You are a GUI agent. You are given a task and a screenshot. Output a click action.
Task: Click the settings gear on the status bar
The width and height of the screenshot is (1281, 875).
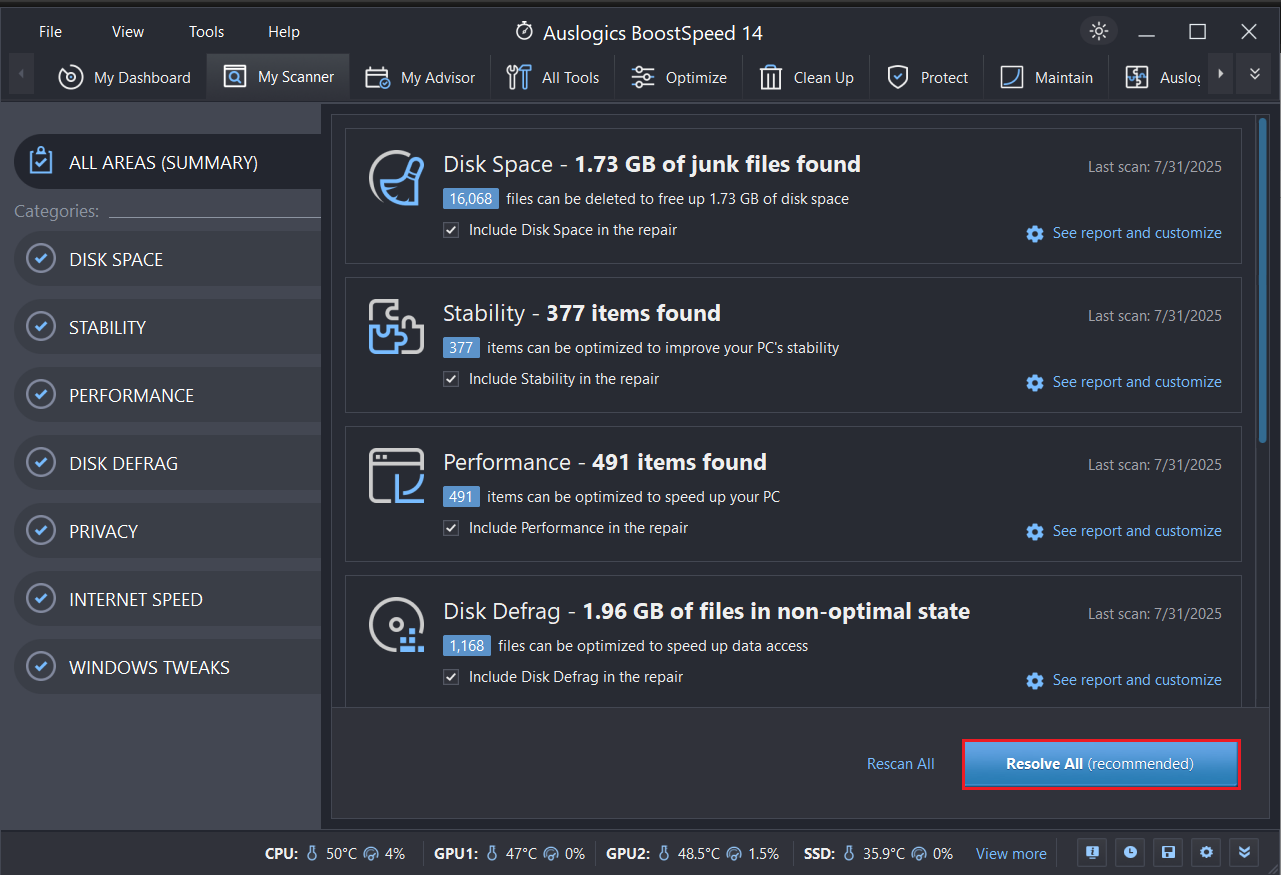1206,852
